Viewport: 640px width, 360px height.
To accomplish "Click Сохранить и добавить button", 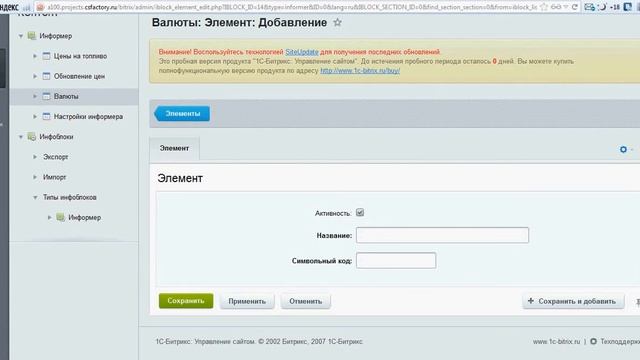I will tap(573, 301).
